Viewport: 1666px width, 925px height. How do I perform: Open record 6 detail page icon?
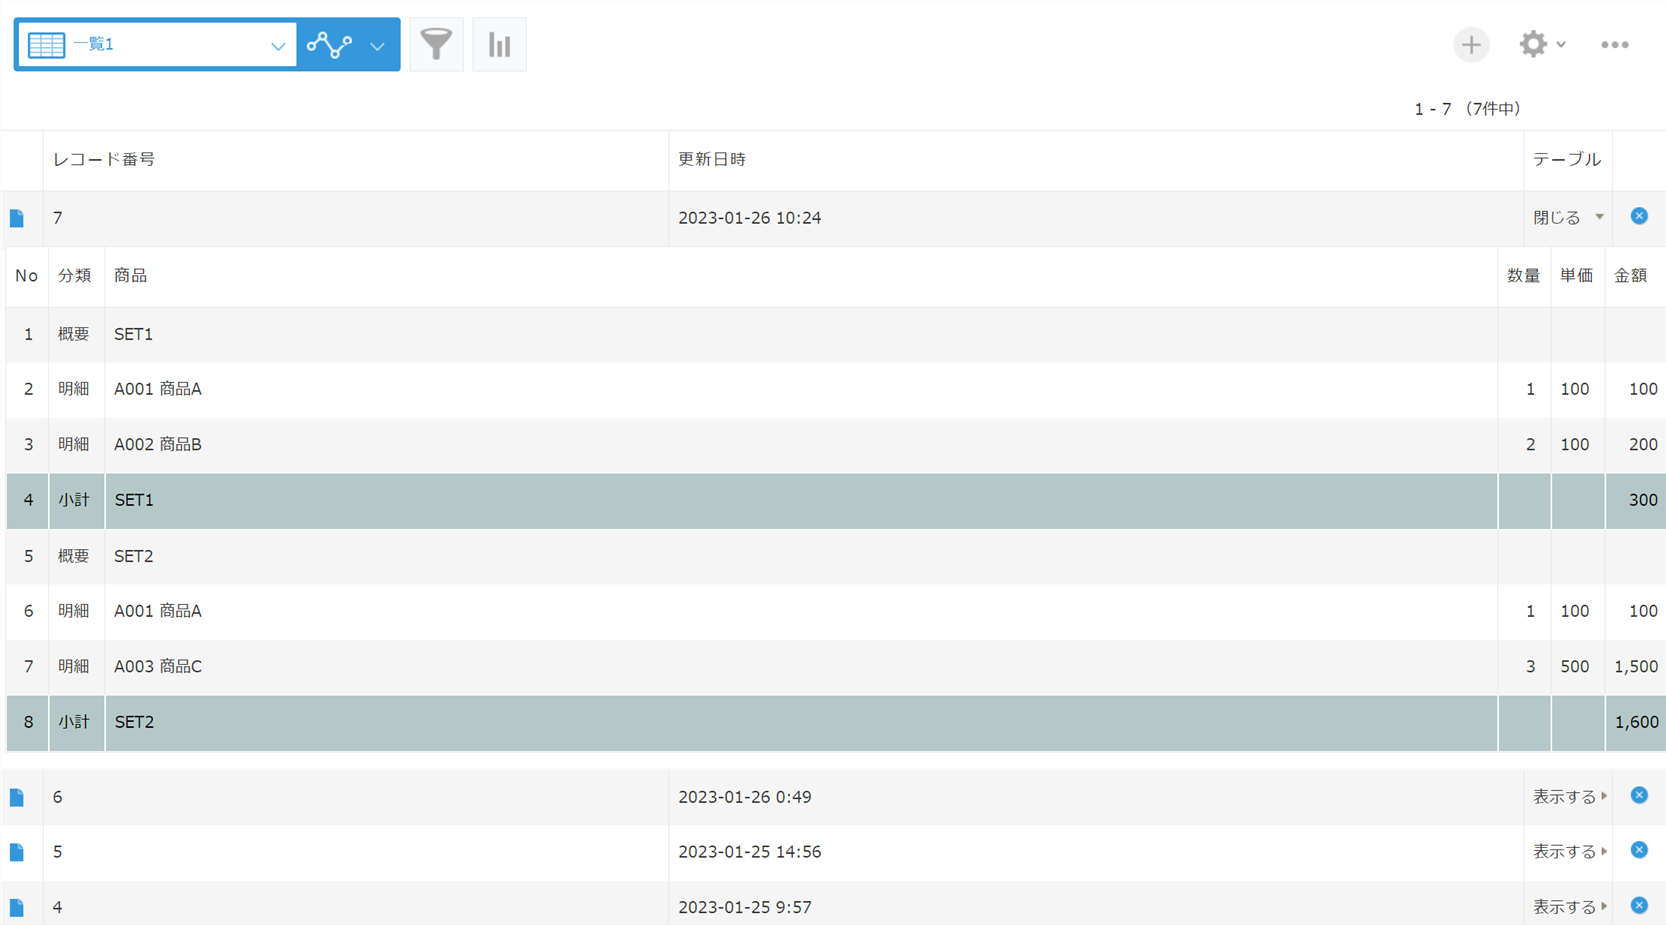17,797
